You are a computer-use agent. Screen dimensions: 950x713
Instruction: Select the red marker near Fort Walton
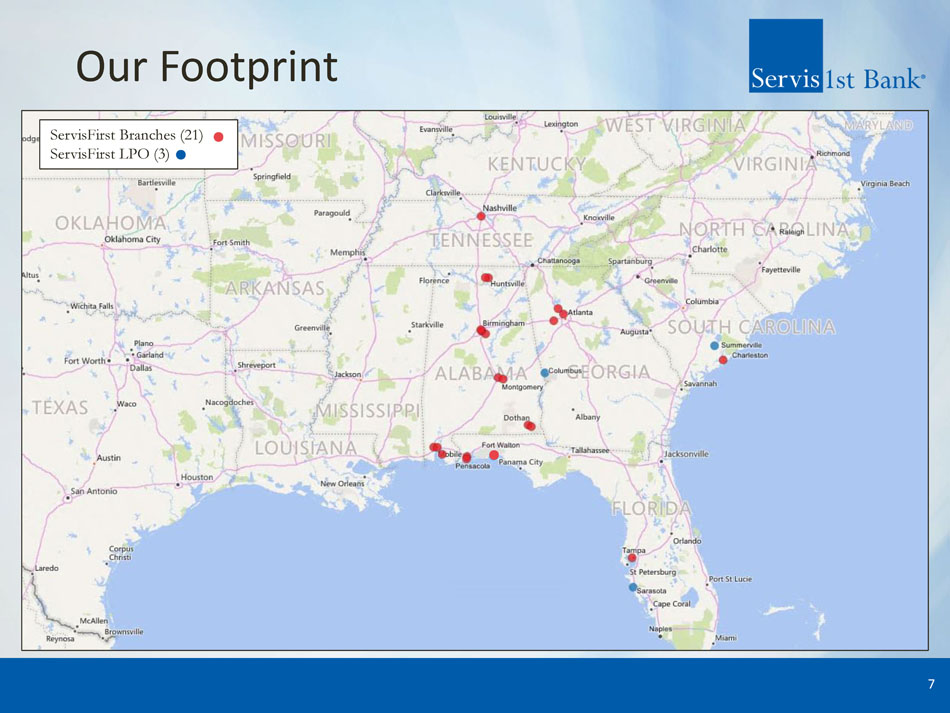click(494, 455)
